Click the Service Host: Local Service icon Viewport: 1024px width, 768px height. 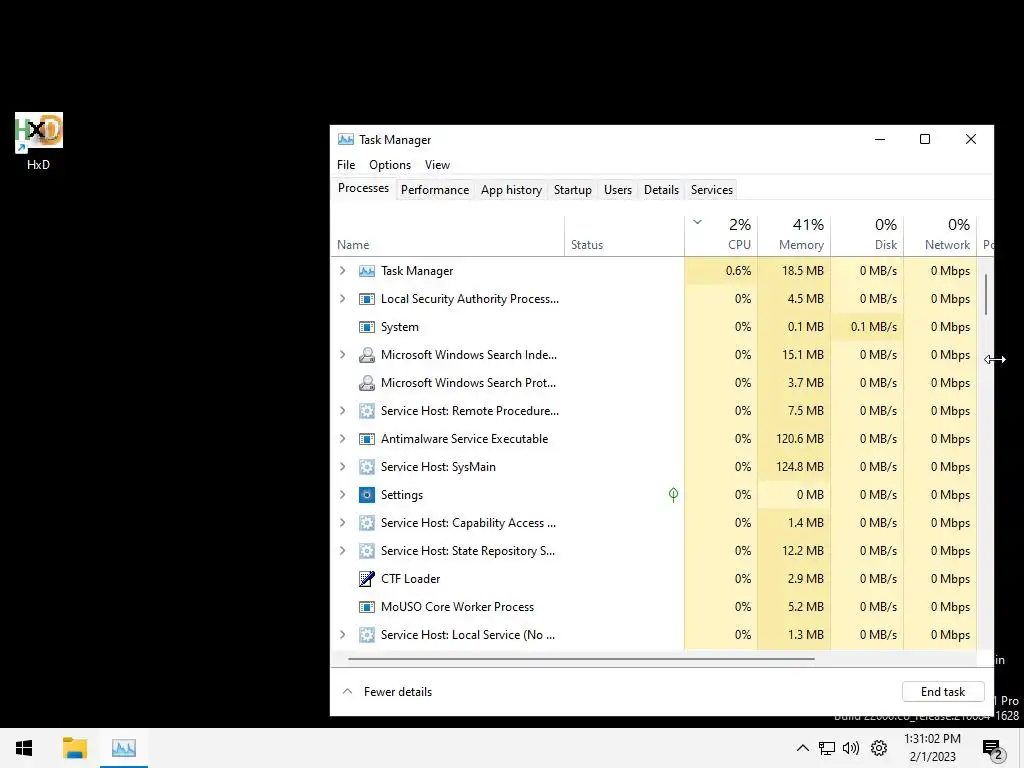click(x=367, y=635)
